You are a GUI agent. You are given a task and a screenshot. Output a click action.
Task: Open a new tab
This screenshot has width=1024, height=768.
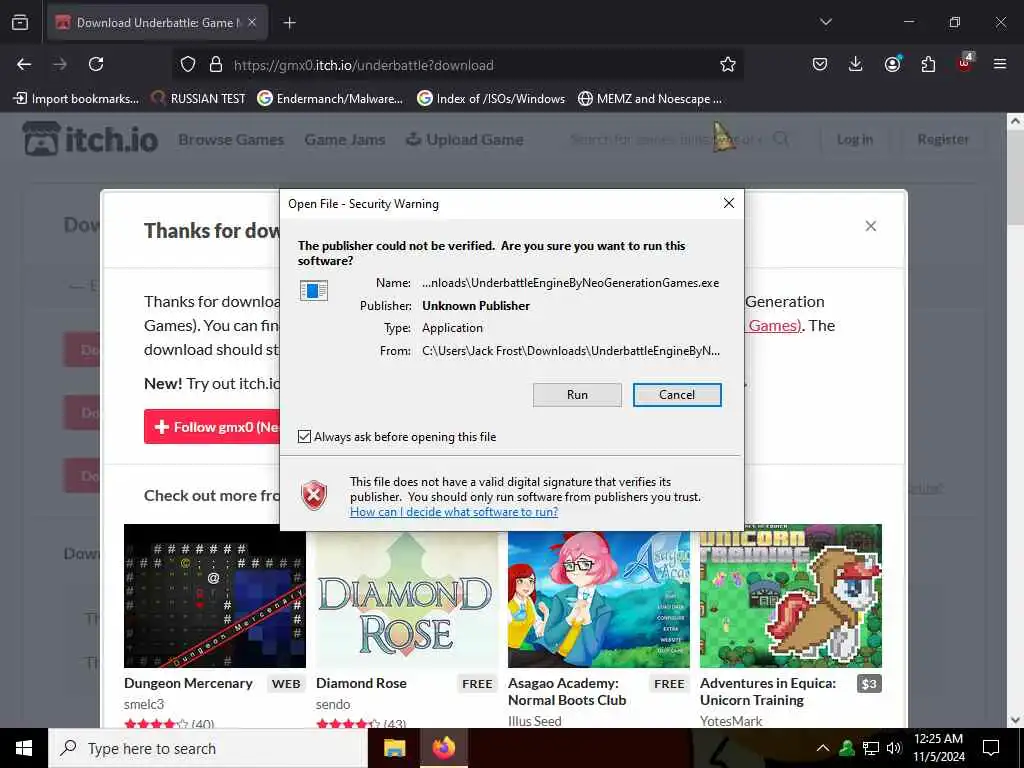point(289,23)
